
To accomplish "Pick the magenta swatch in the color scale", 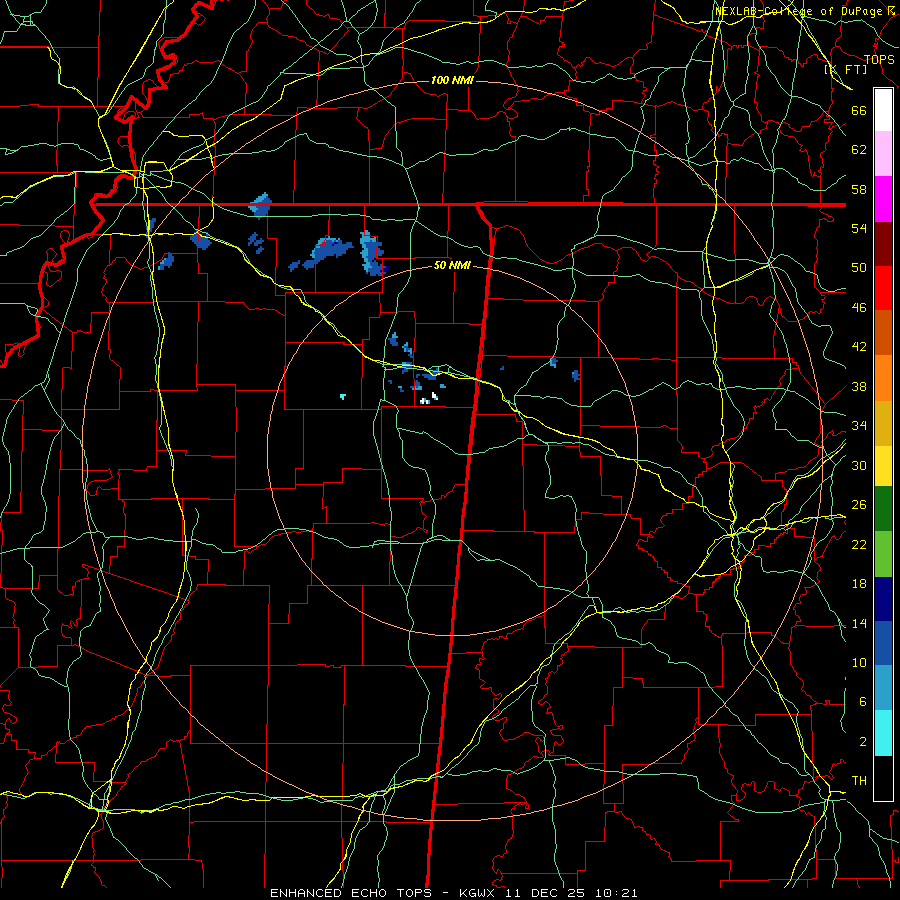I will click(x=883, y=199).
